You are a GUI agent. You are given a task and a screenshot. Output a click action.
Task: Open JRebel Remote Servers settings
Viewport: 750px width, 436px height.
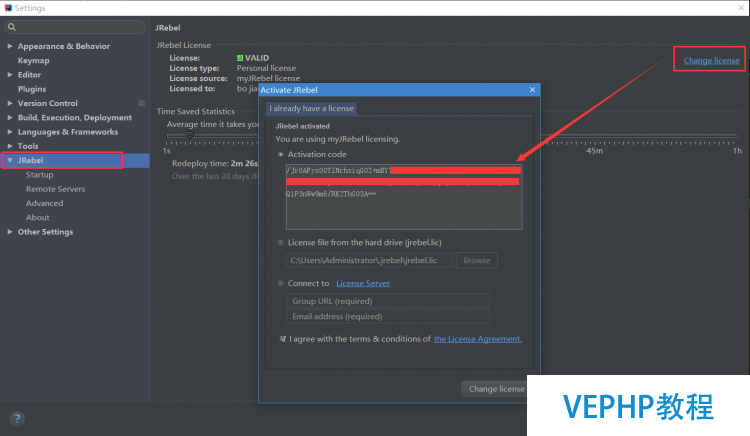click(55, 189)
